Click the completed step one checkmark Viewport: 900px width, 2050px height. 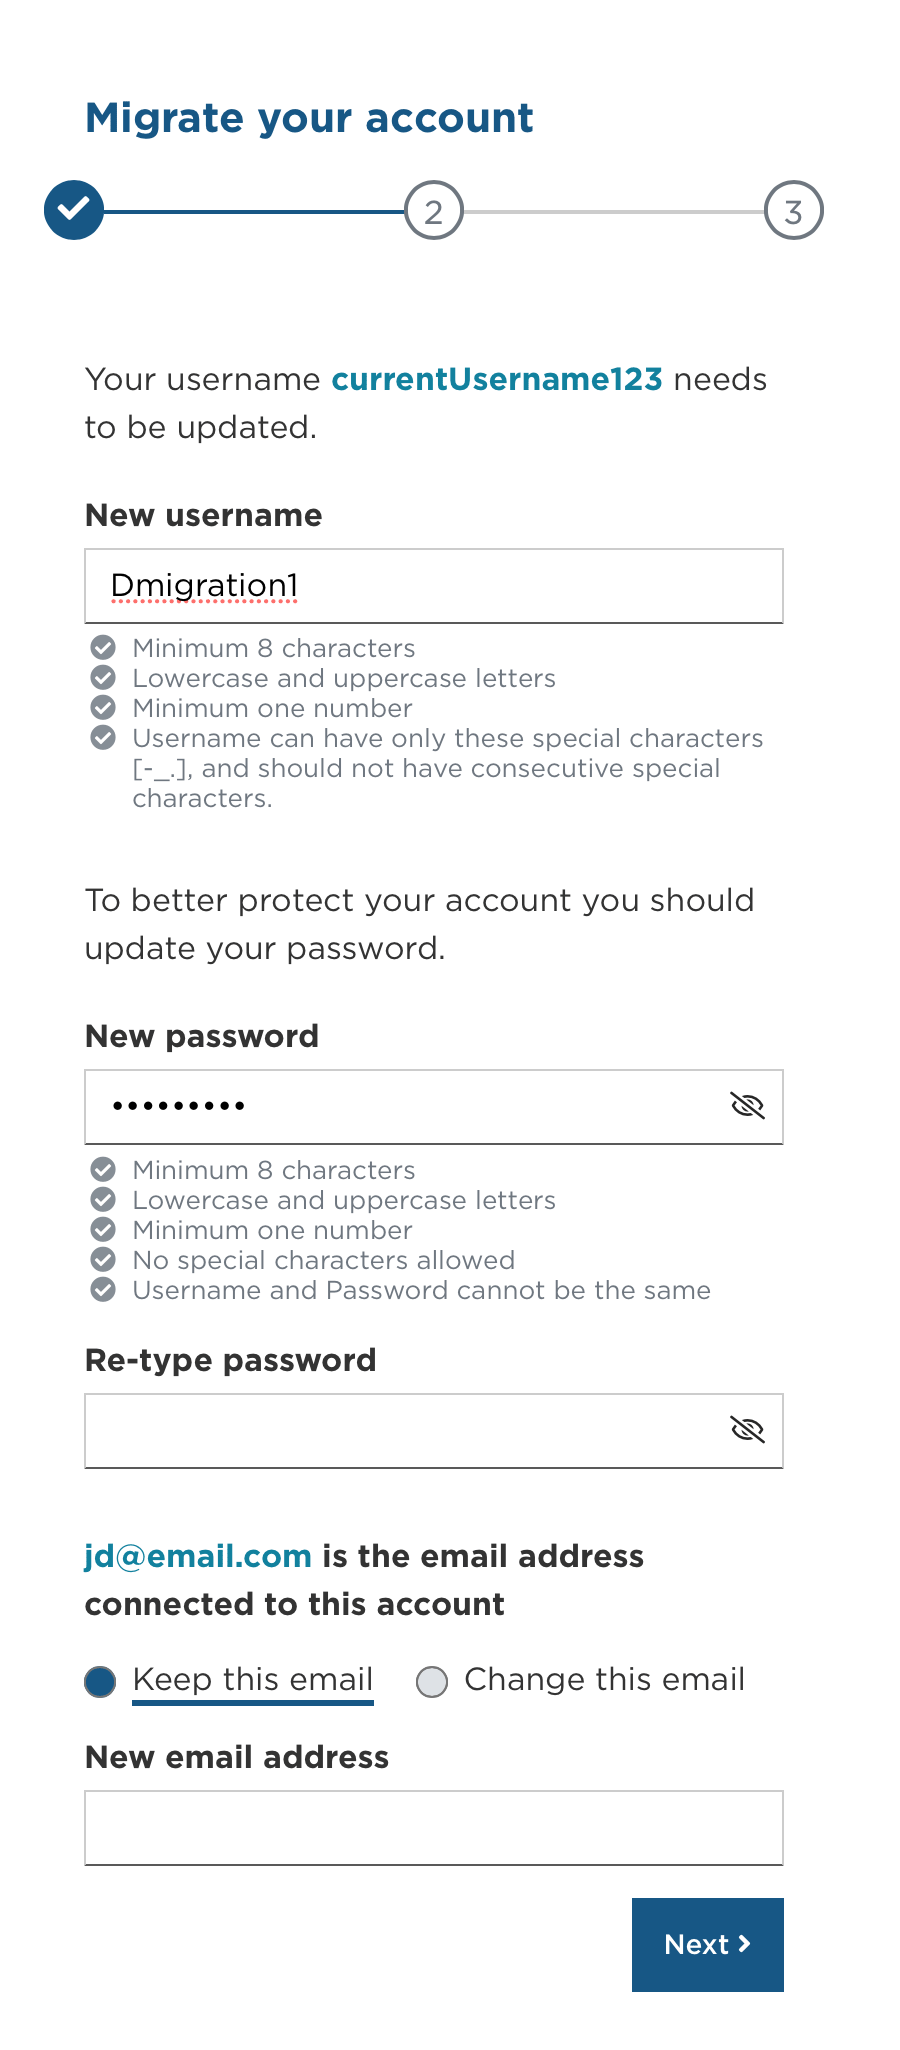[74, 210]
